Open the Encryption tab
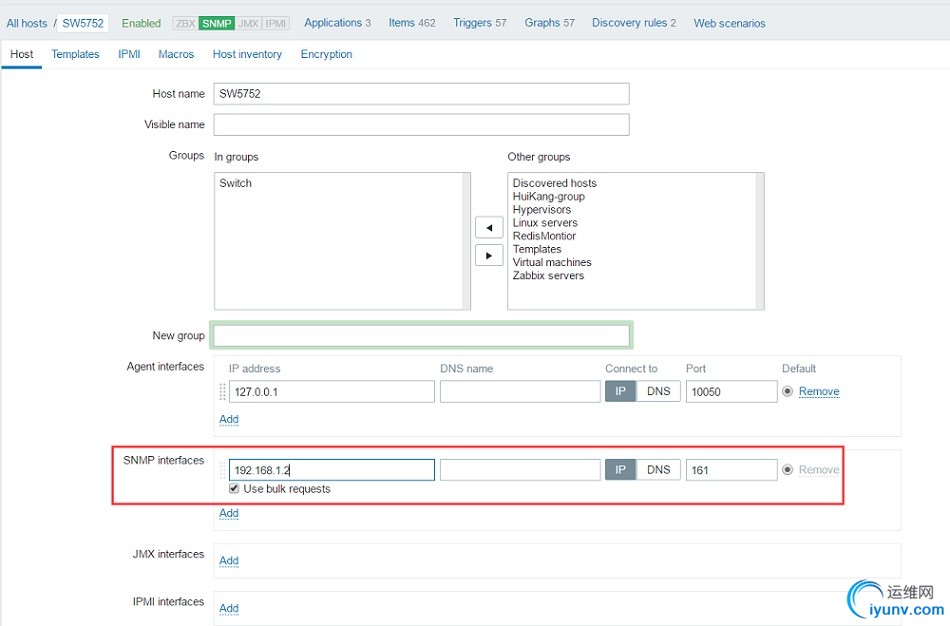The height and width of the screenshot is (626, 950). (x=327, y=54)
